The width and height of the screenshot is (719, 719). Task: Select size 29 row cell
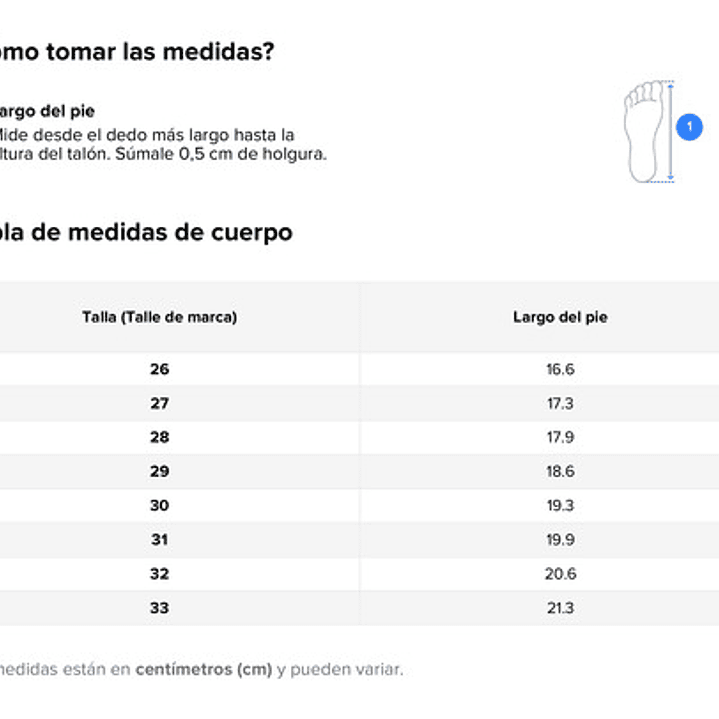click(x=159, y=471)
